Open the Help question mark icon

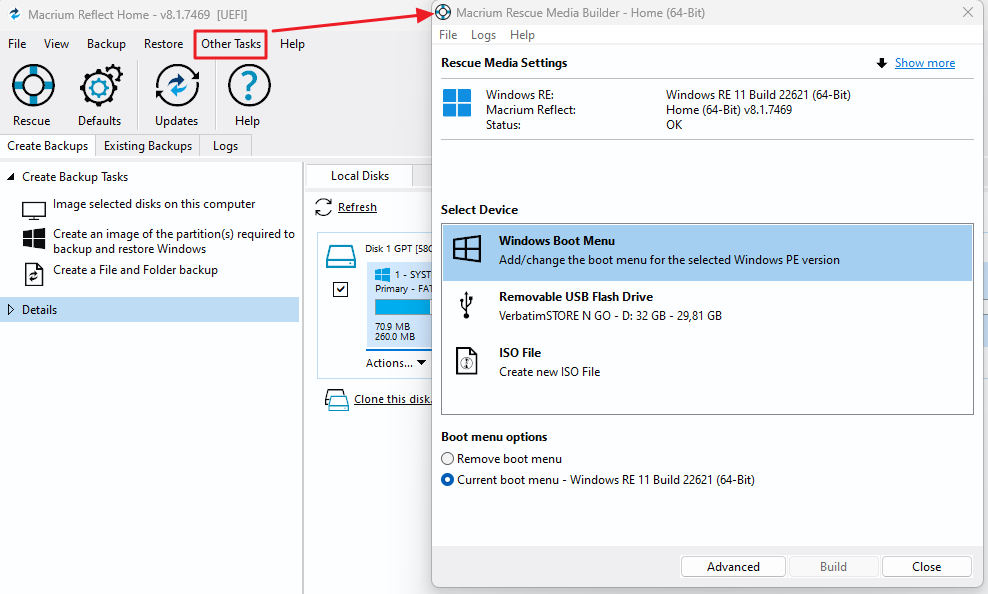(x=249, y=86)
